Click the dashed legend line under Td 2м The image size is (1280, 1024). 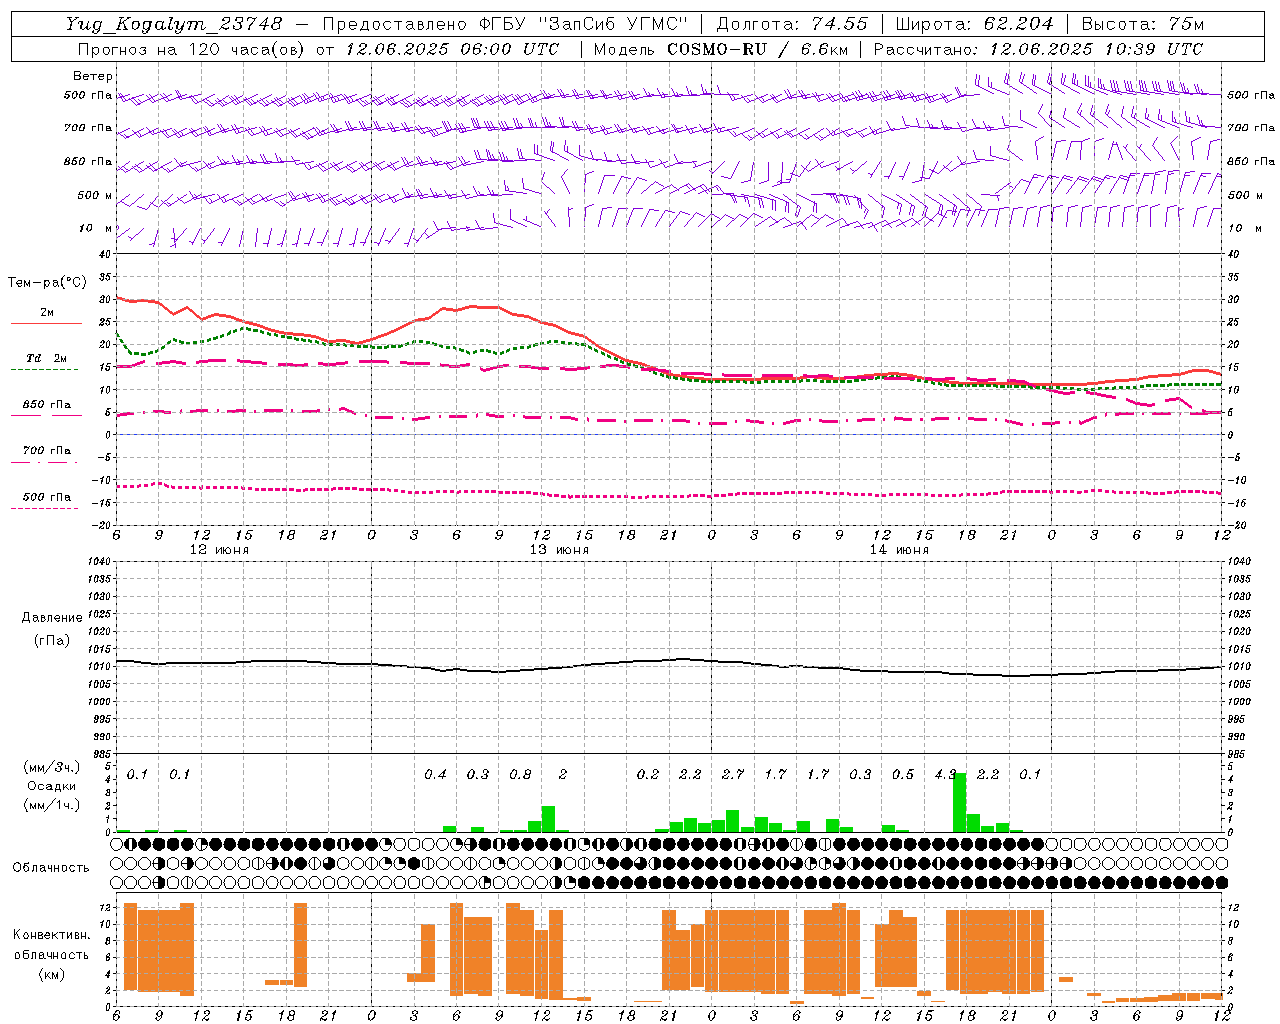coord(44,370)
